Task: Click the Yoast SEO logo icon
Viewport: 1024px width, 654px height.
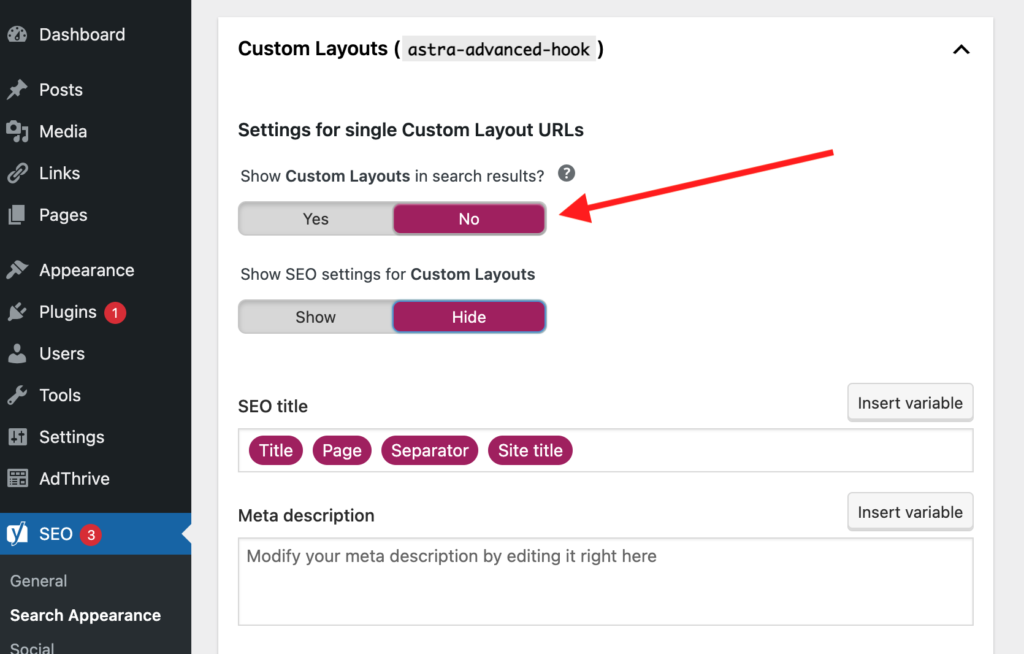Action: click(x=18, y=534)
